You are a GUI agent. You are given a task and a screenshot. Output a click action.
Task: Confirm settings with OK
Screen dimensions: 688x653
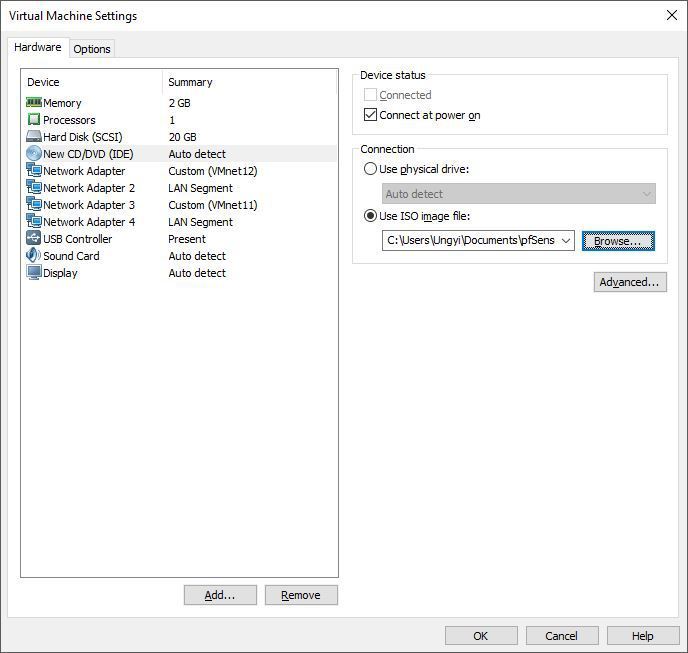(x=481, y=636)
